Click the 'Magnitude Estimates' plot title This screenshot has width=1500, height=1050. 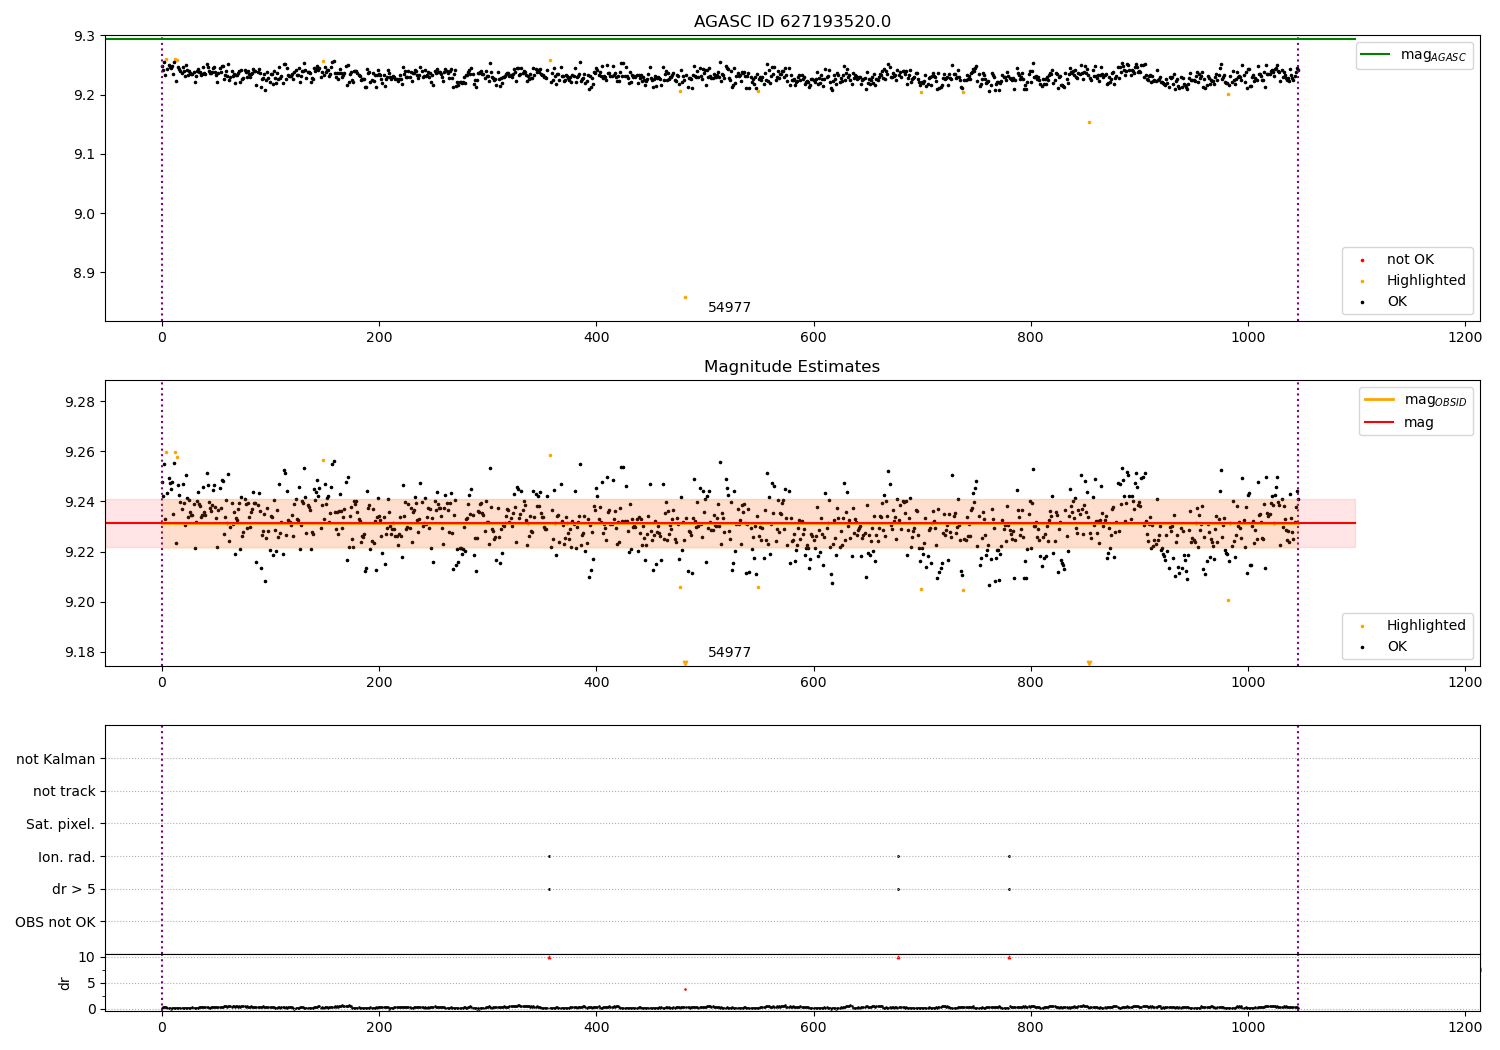click(x=792, y=367)
